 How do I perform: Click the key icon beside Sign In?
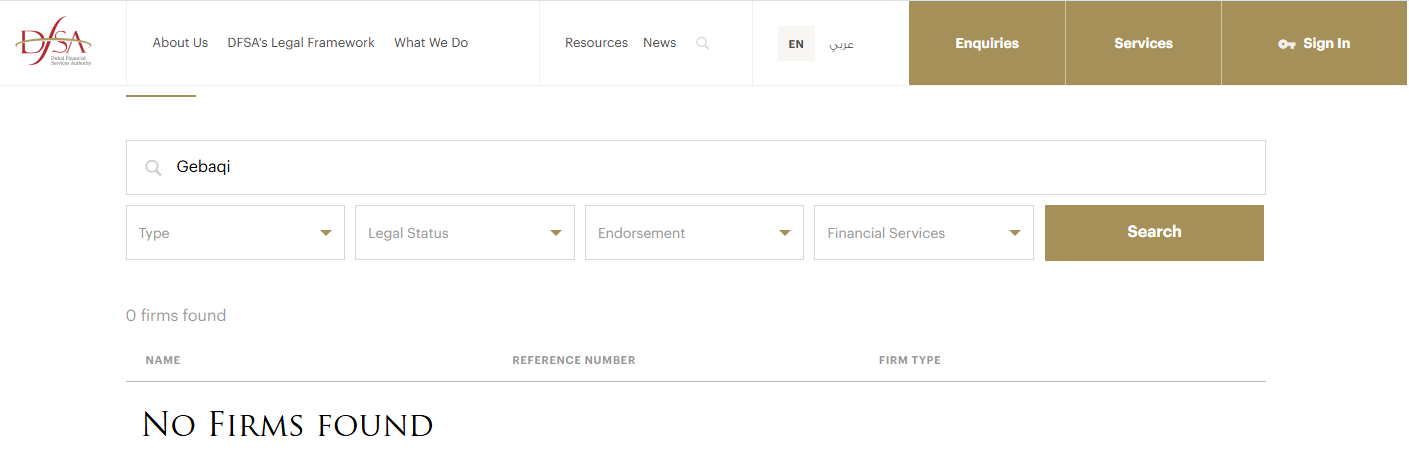[1287, 44]
